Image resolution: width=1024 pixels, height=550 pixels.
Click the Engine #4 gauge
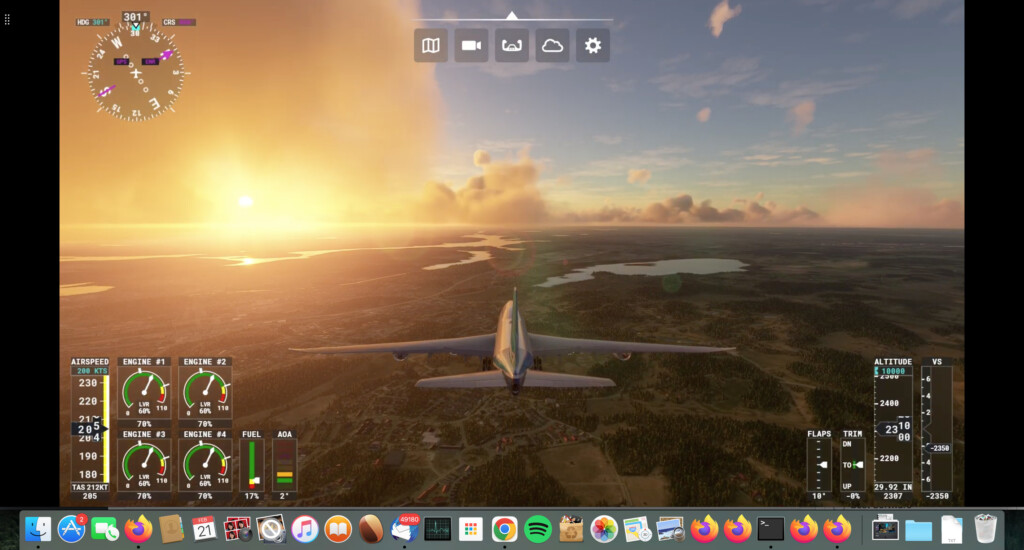(x=205, y=464)
